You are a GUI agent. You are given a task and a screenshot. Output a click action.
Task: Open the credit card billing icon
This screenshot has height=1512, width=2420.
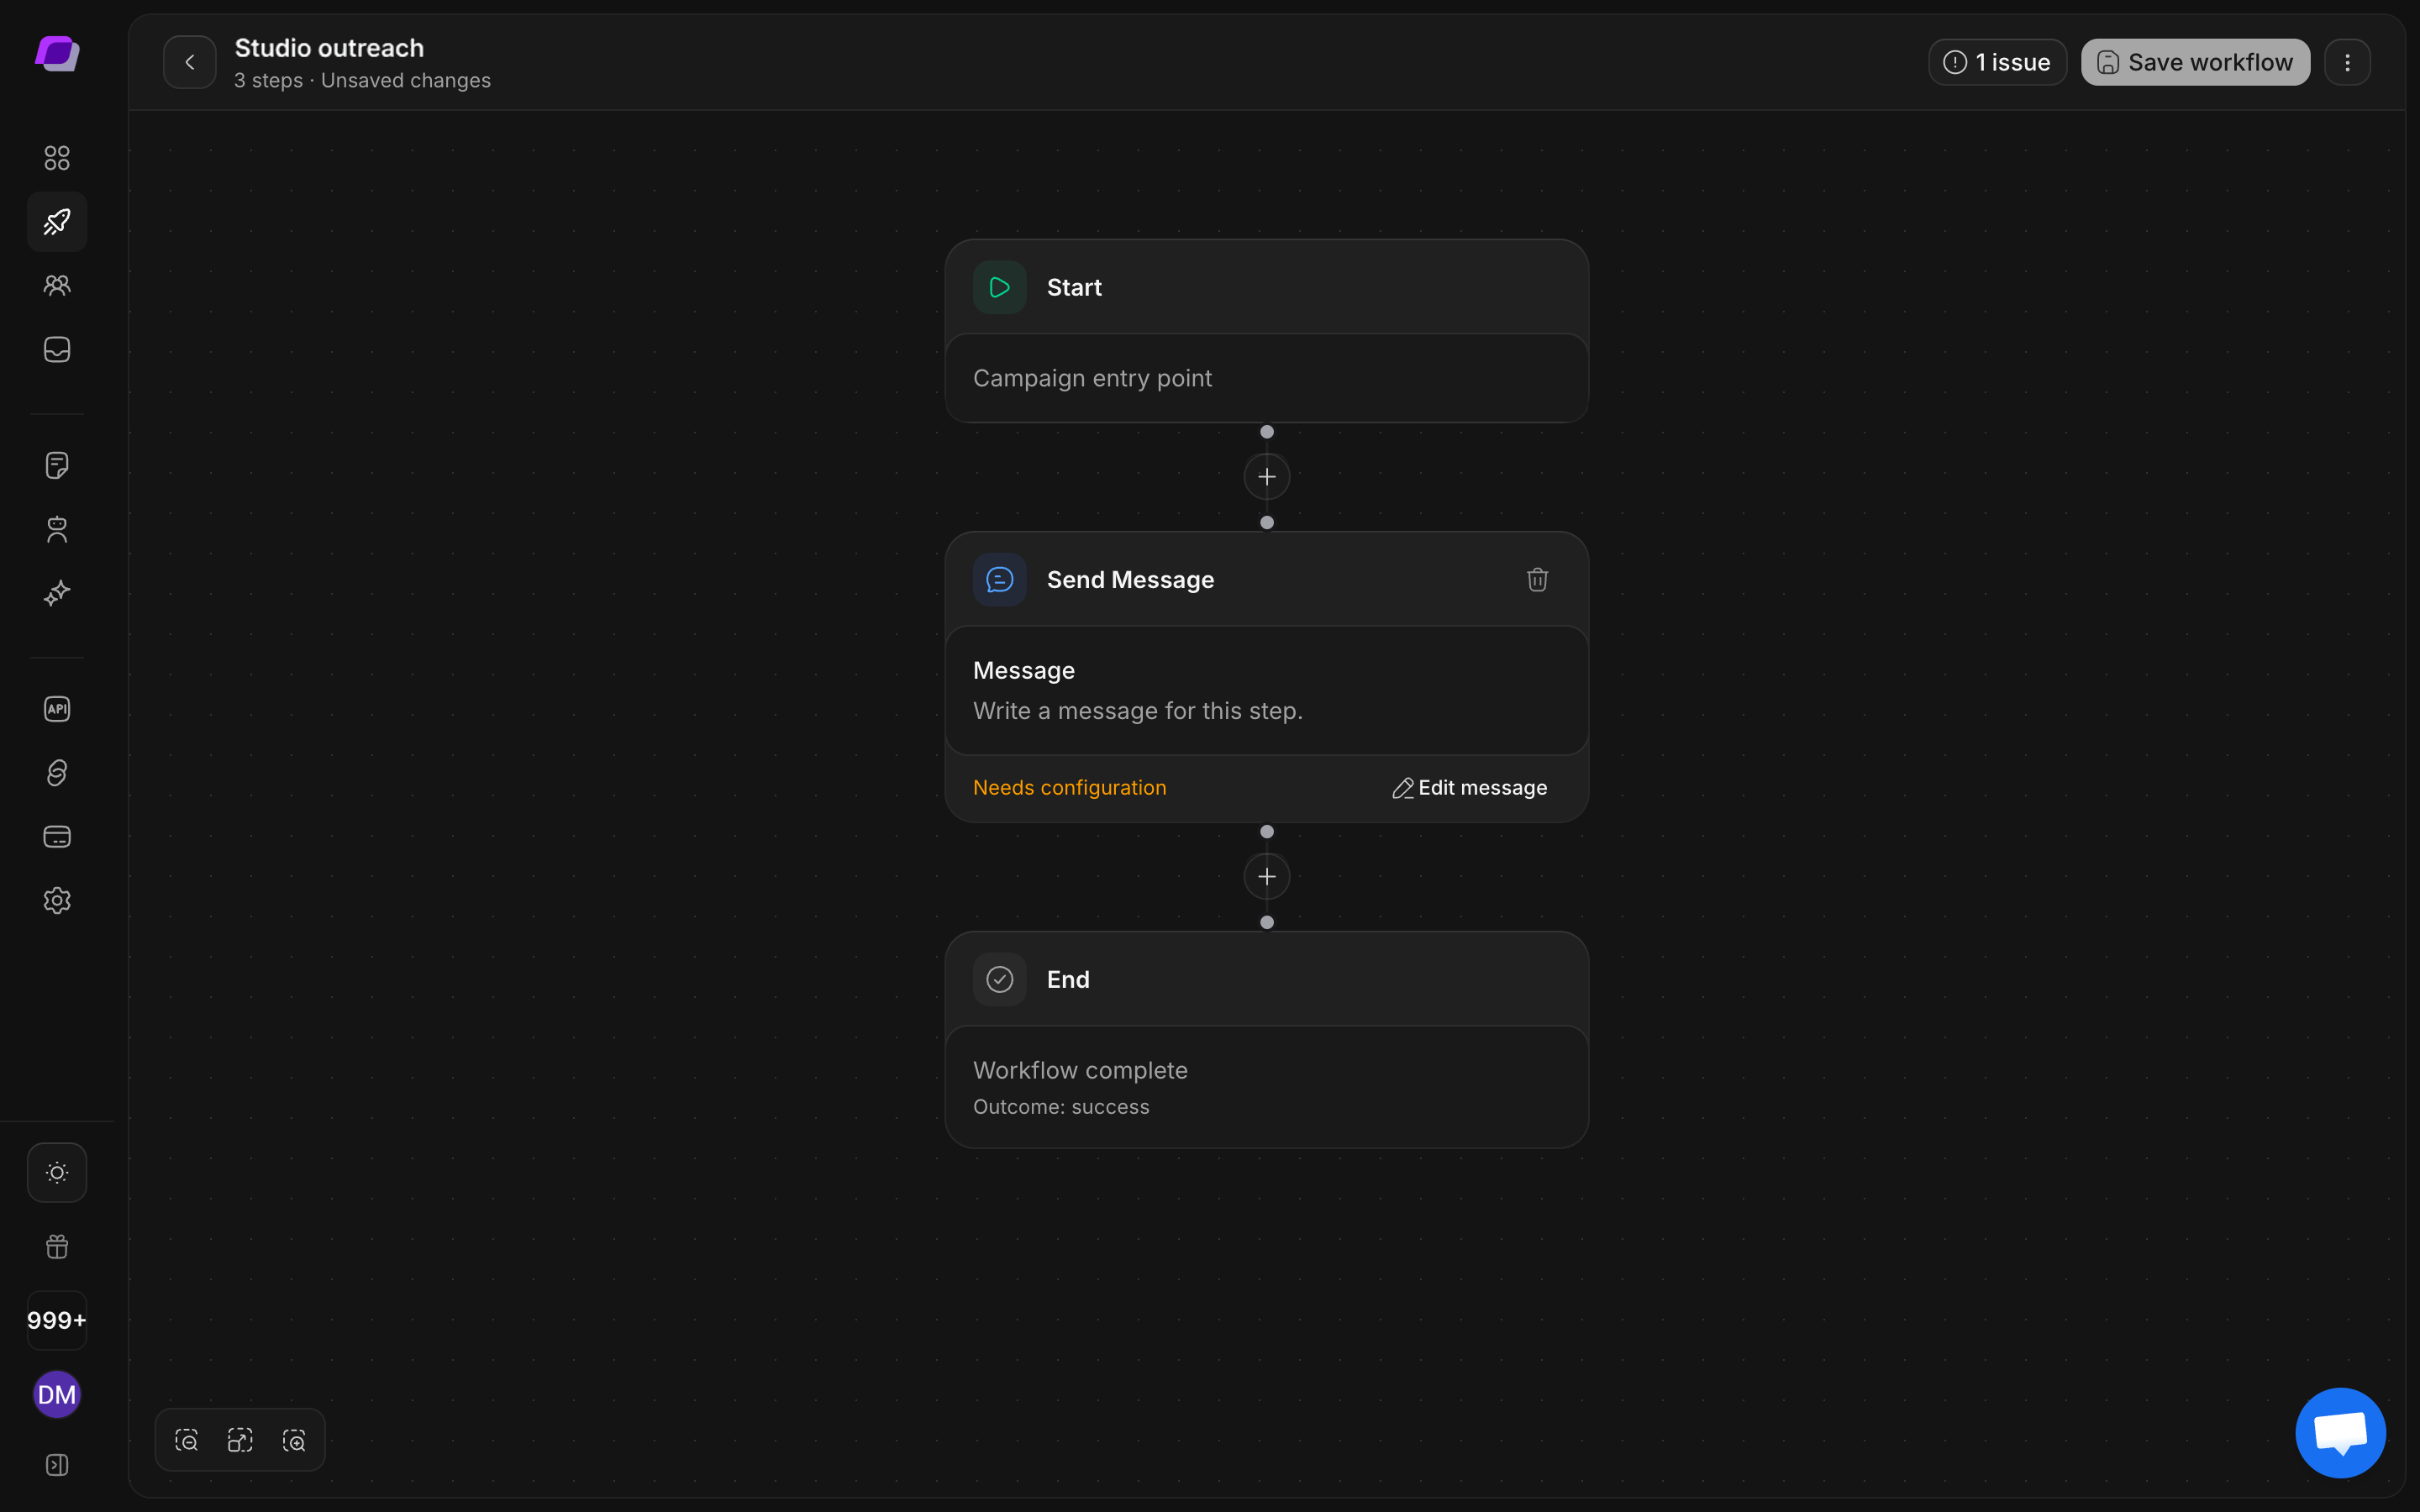57,837
